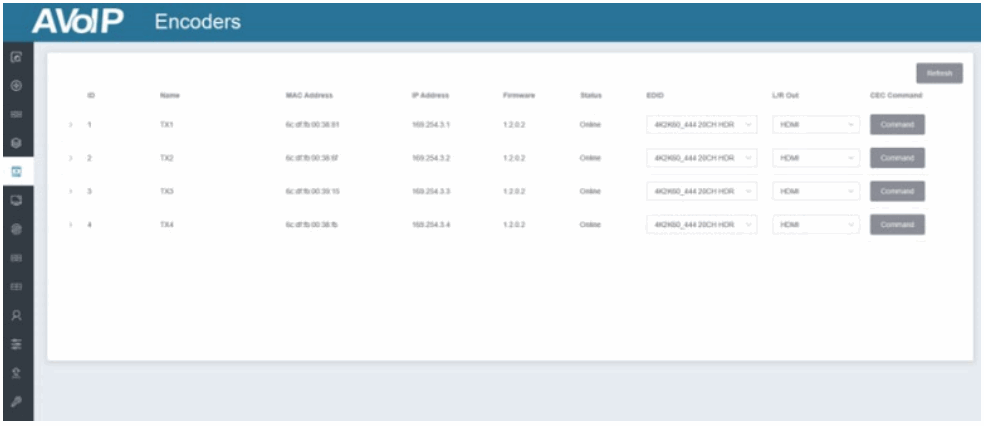The image size is (984, 426).
Task: Open the L/R Out dropdown for TX4
Action: (816, 225)
